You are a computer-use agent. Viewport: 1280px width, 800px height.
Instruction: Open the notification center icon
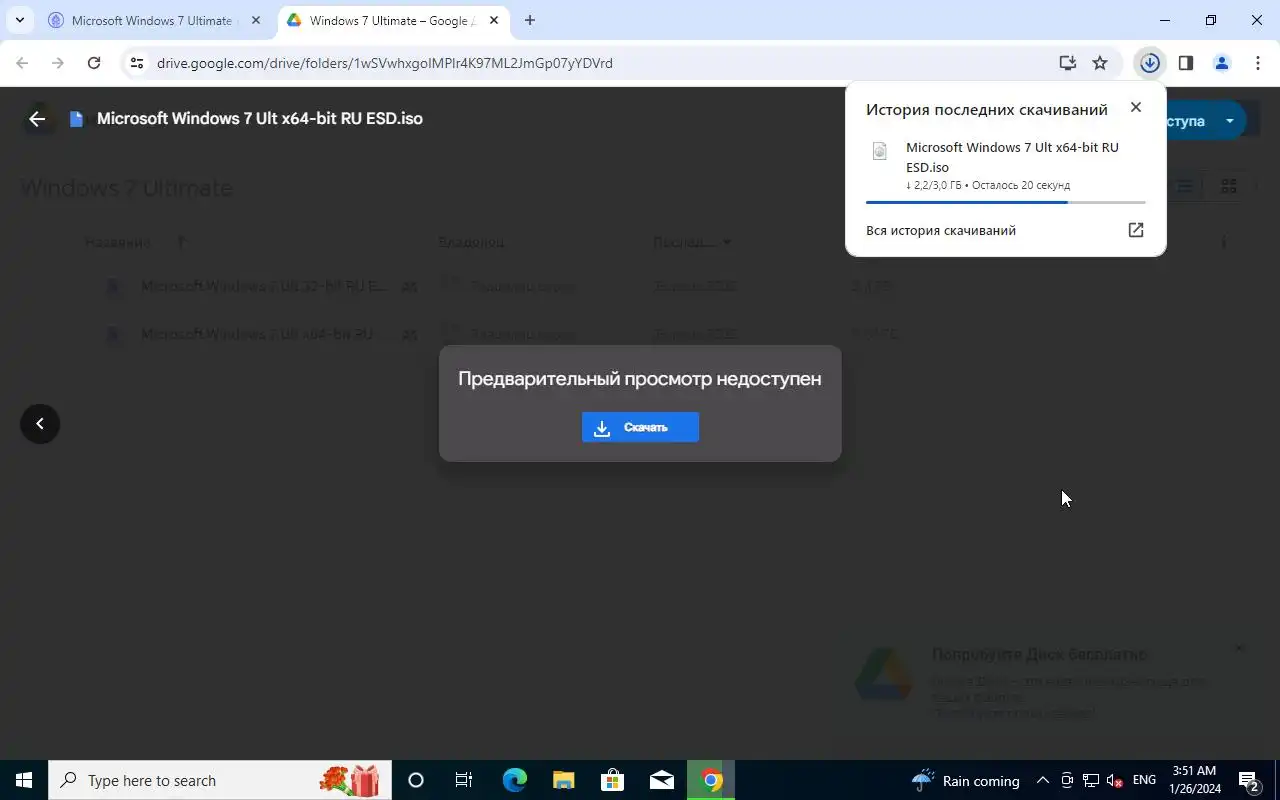pos(1248,780)
